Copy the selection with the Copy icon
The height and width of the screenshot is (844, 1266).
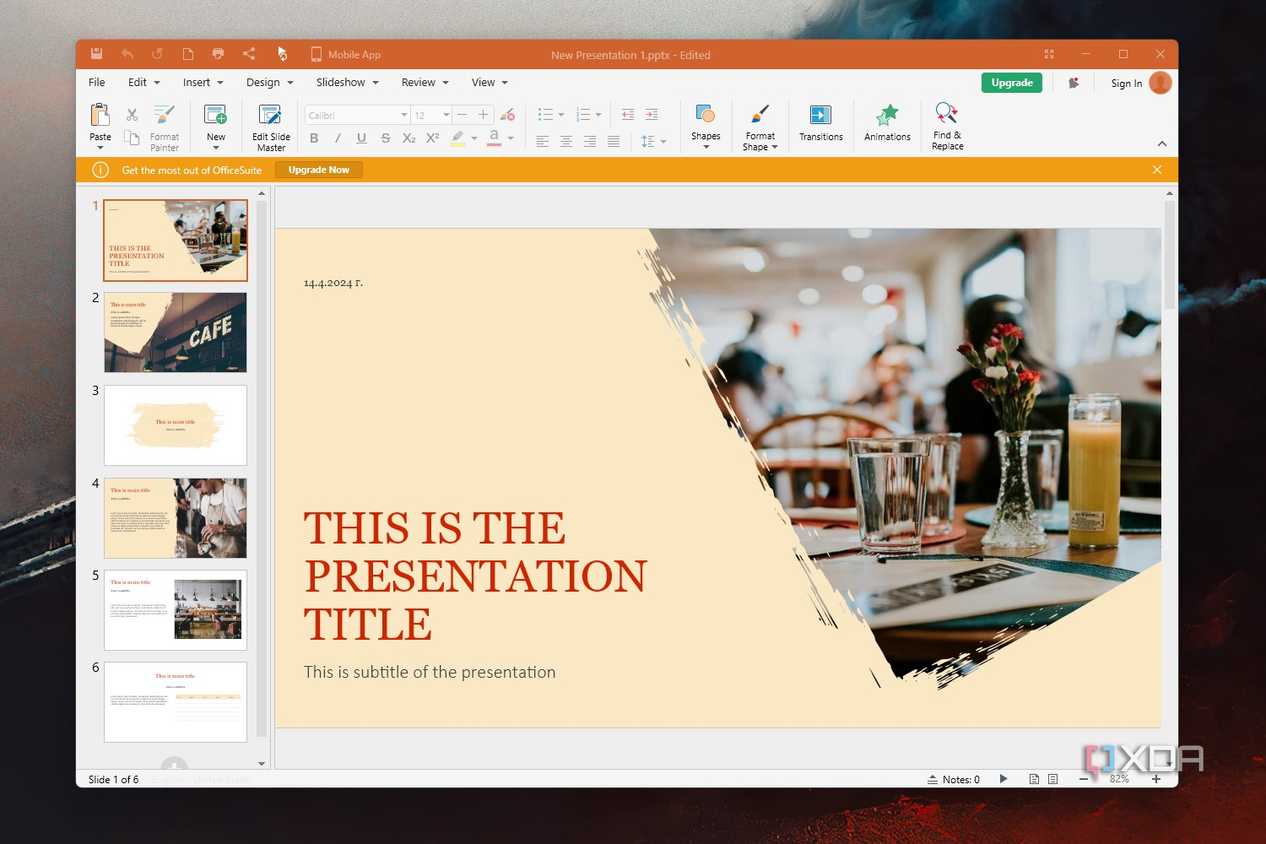click(132, 138)
